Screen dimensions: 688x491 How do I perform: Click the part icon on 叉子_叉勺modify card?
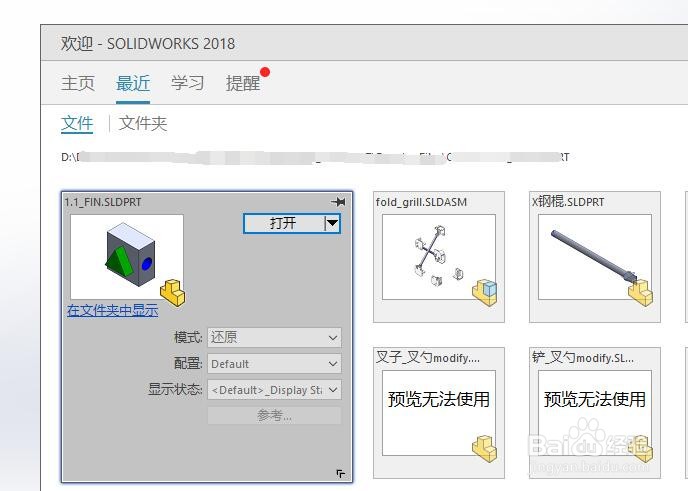[485, 448]
